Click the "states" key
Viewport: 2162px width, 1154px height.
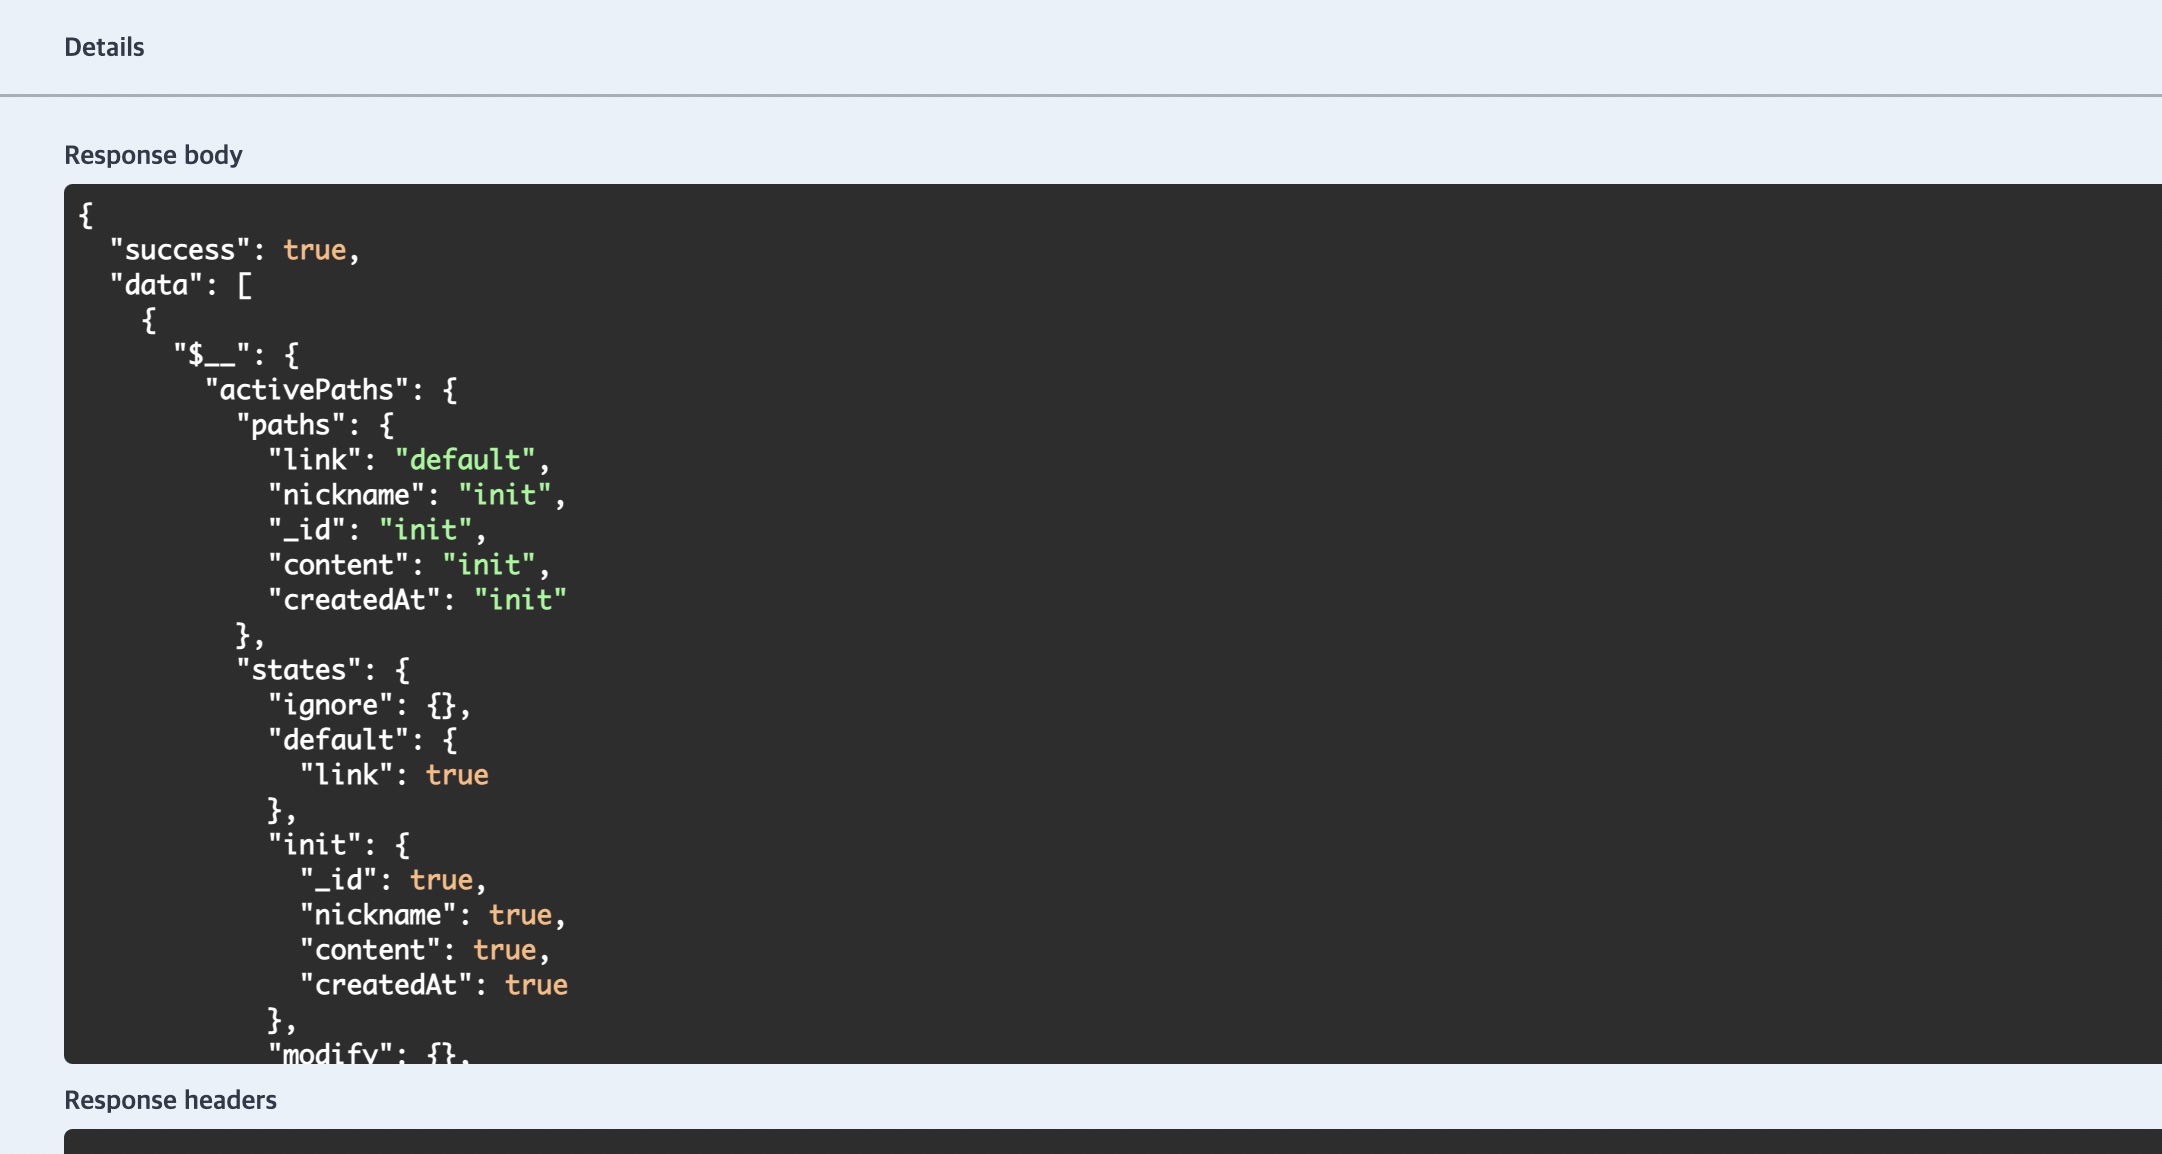(298, 670)
